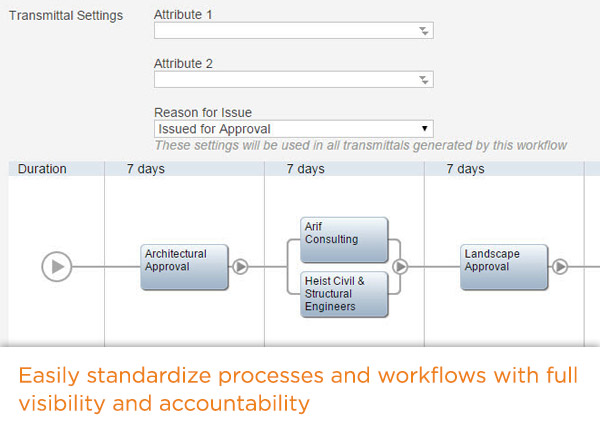
Task: Click the arrow connector after Landscape Approval
Action: click(560, 267)
